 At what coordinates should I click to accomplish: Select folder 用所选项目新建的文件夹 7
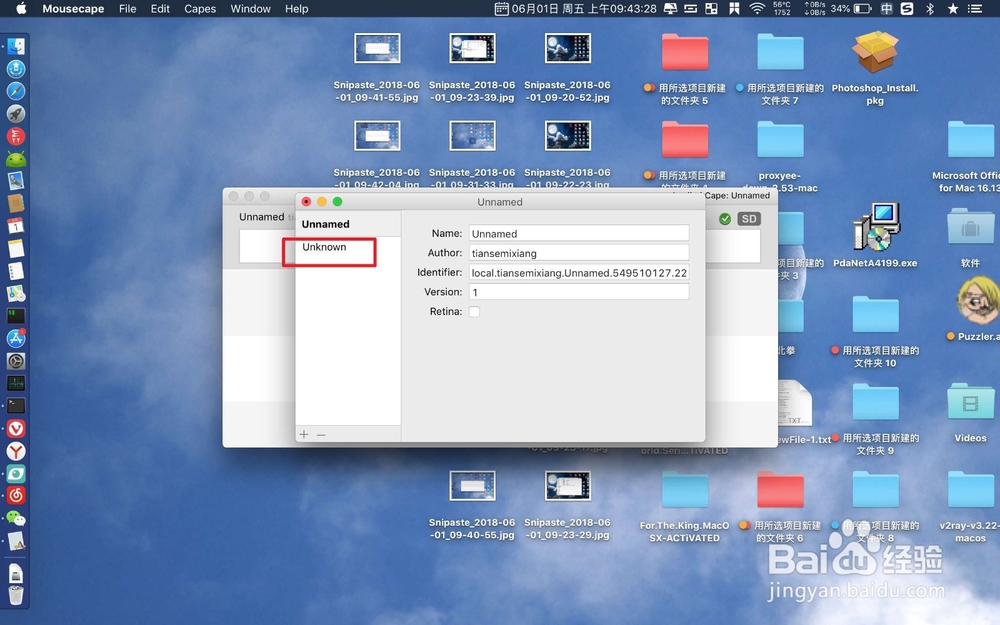pyautogui.click(x=780, y=52)
